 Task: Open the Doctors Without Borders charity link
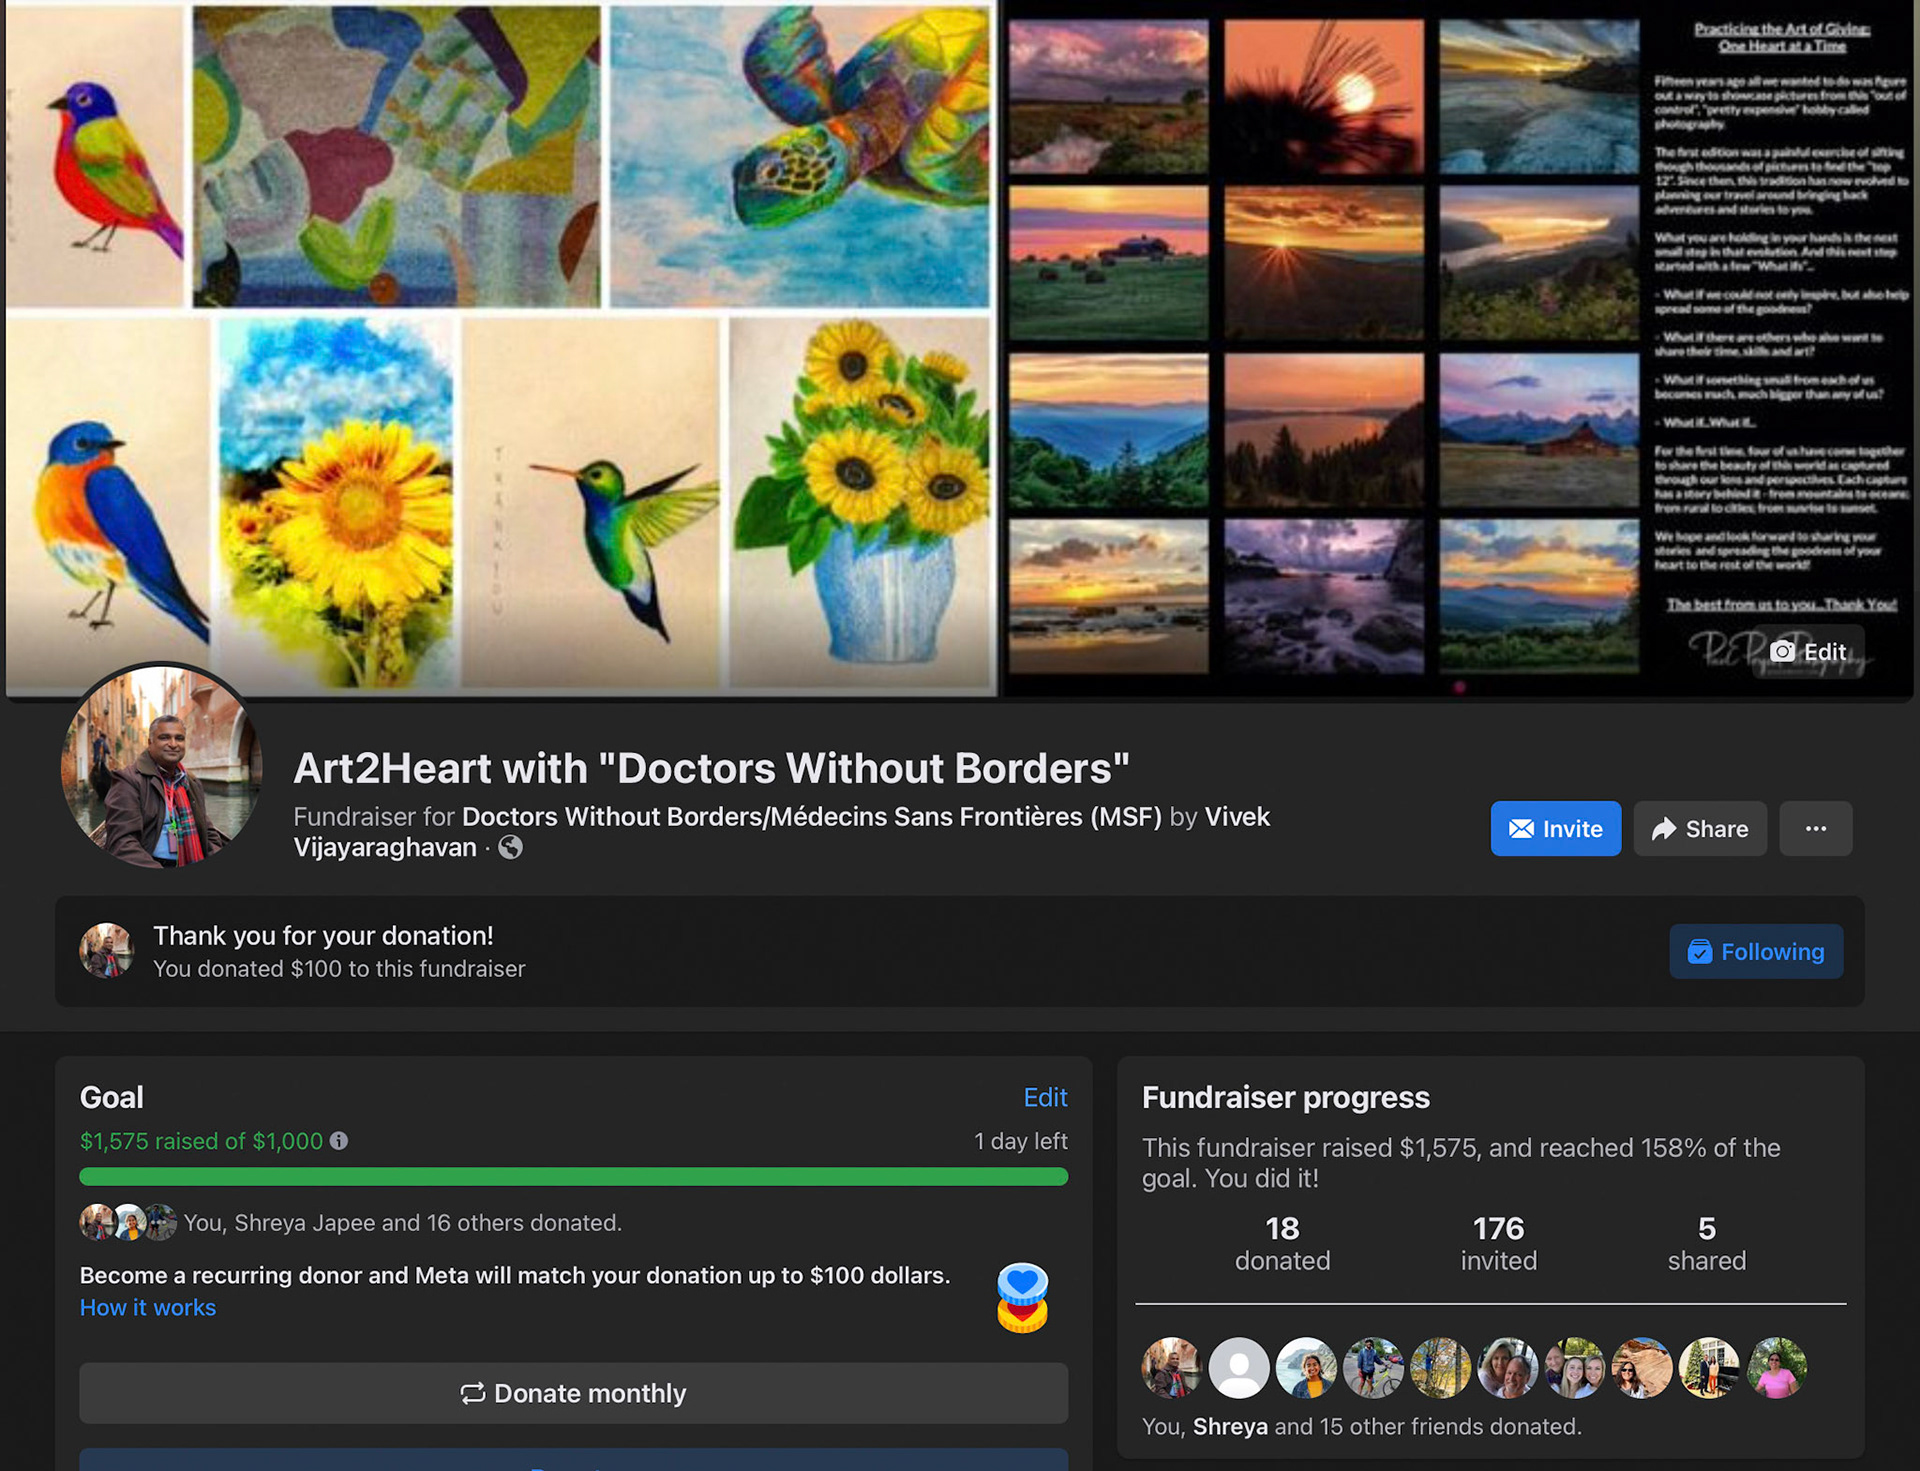point(811,817)
